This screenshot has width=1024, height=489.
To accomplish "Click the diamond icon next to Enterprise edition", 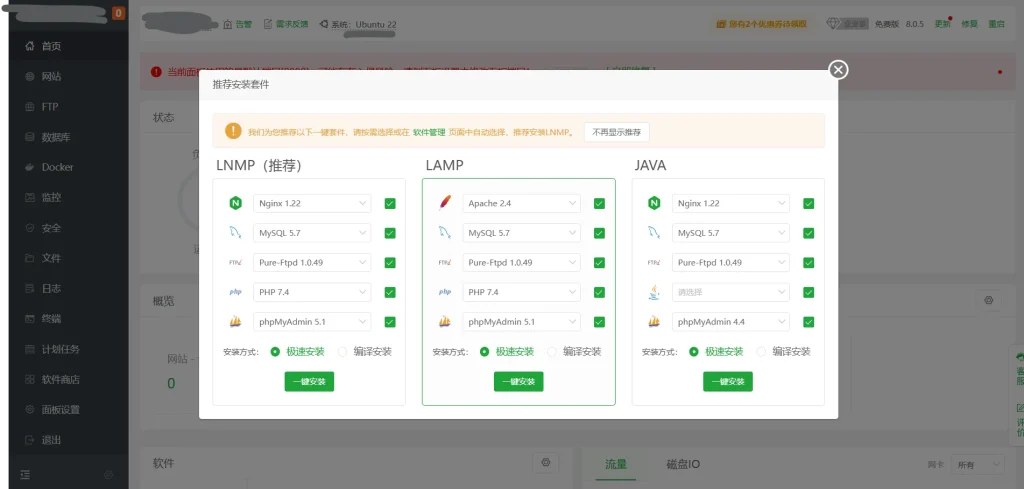I will 834,24.
